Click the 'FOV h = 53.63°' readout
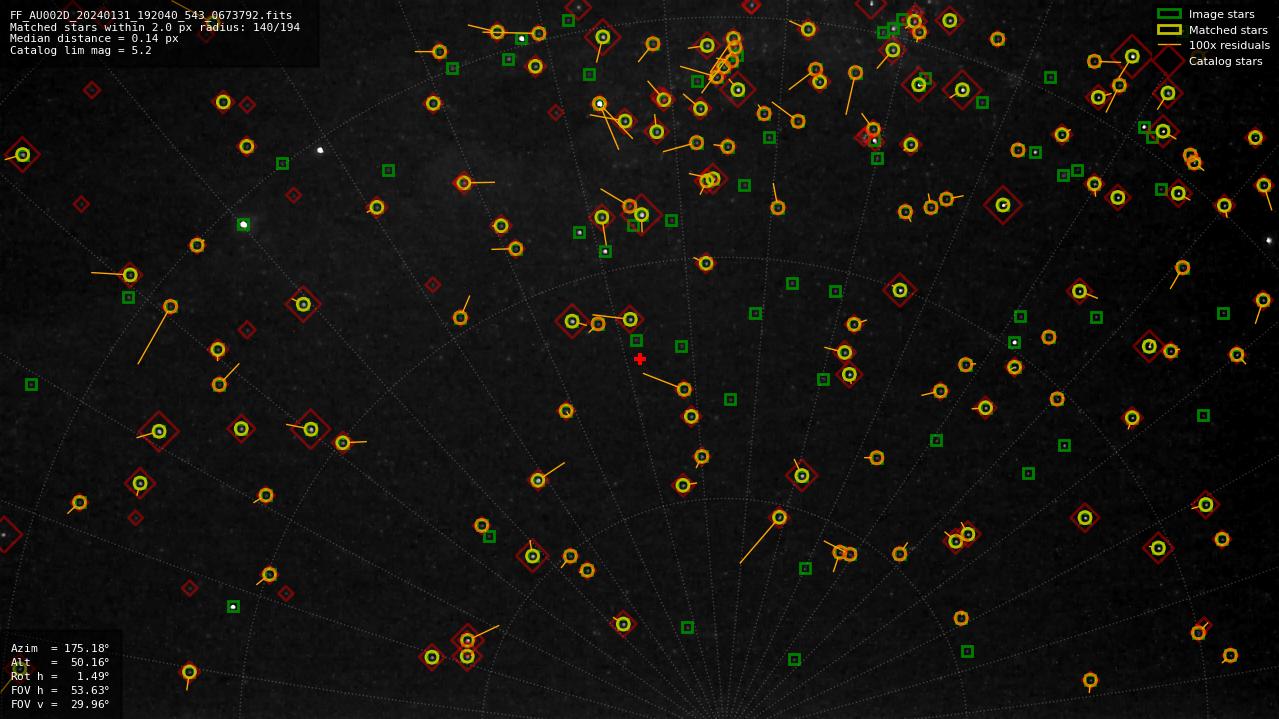Viewport: 1279px width, 719px height. click(60, 690)
